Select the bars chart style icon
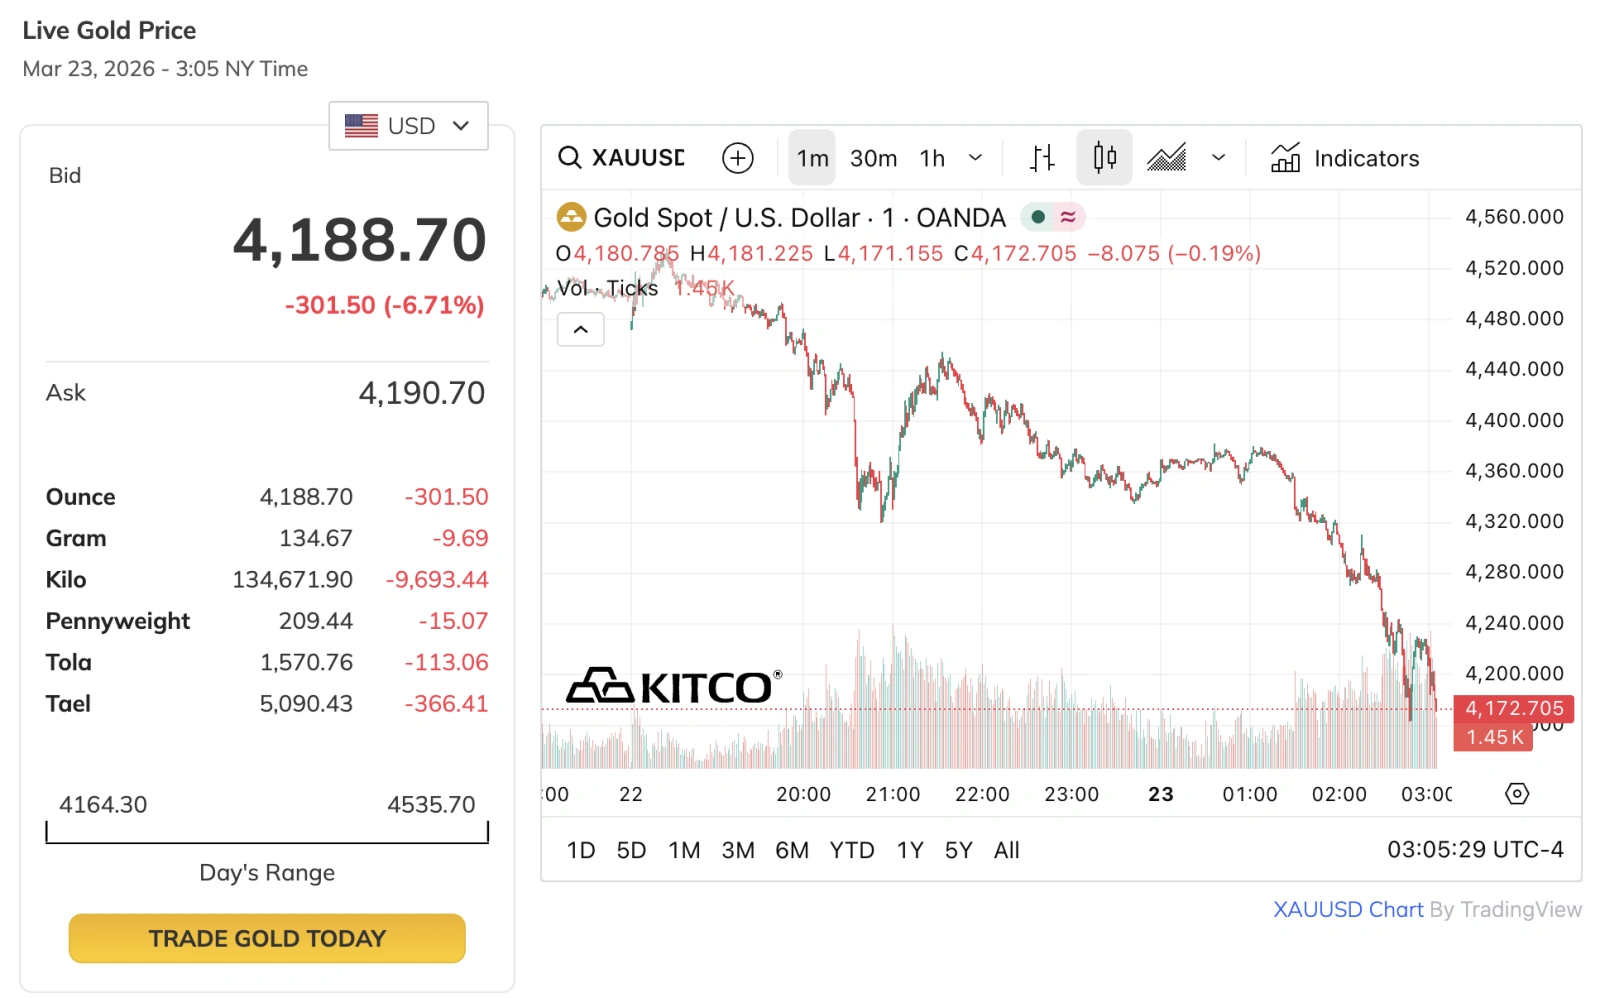 coord(1042,158)
